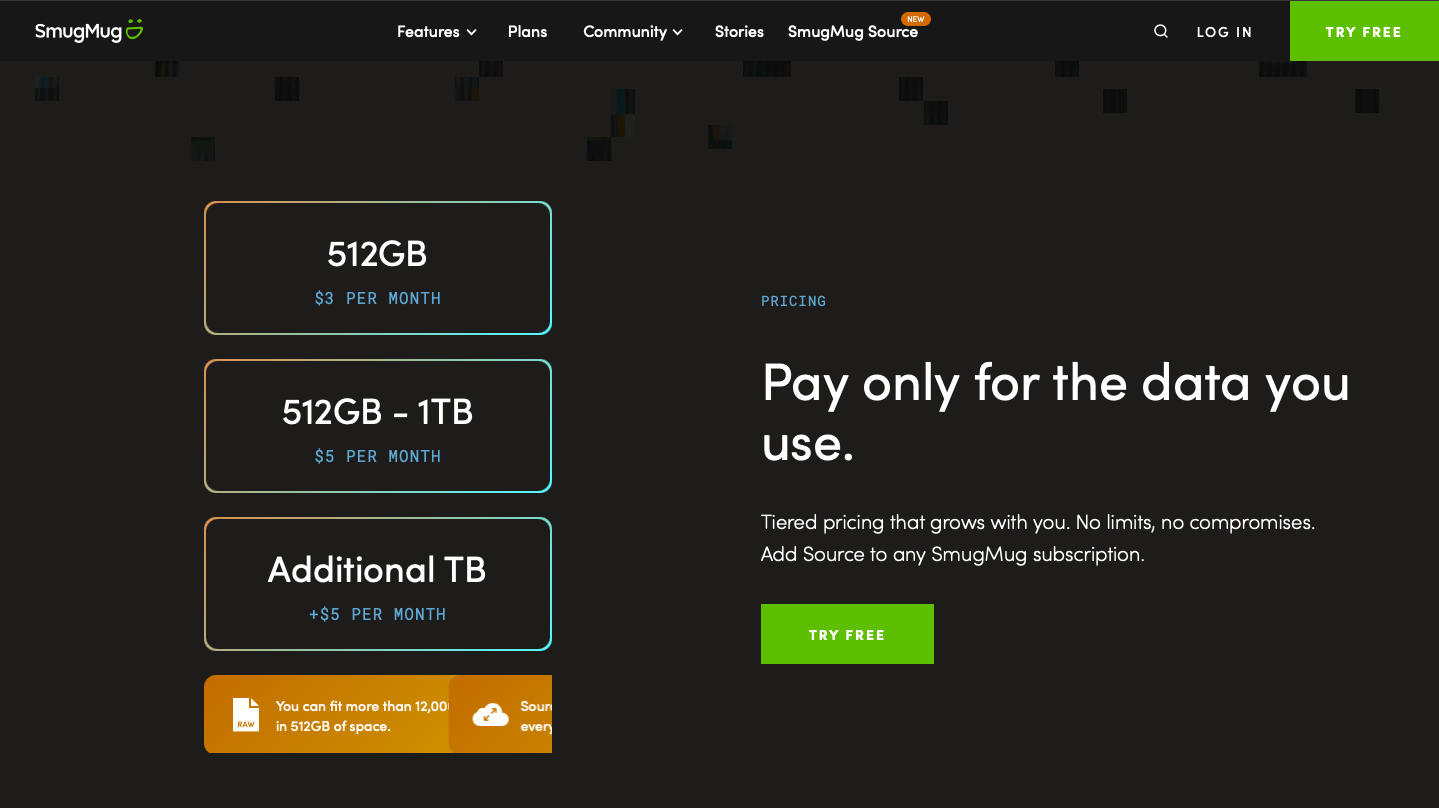The height and width of the screenshot is (808, 1439).
Task: Select the Additional TB pricing card
Action: (378, 584)
